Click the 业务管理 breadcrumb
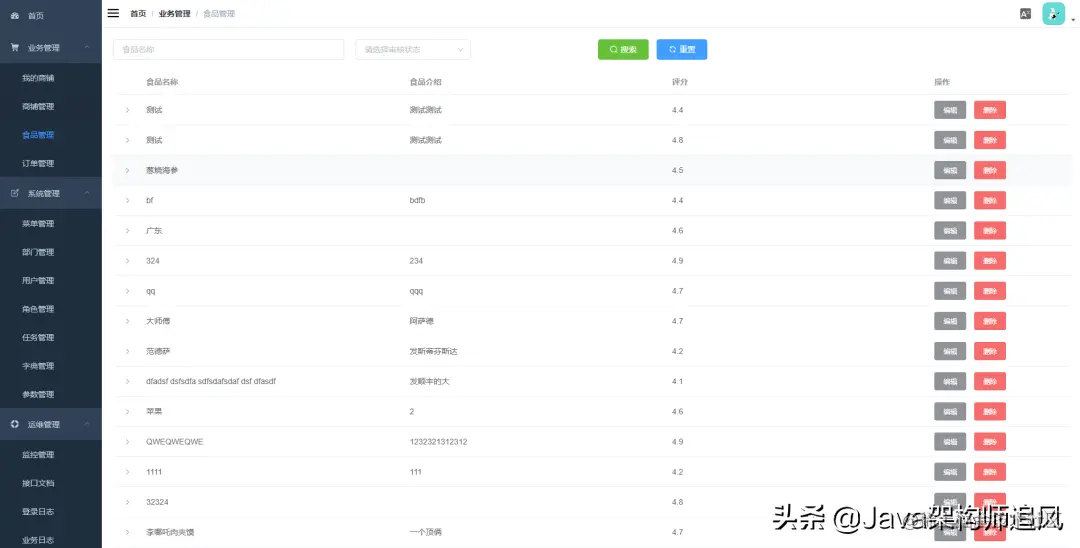This screenshot has width=1080, height=548. (x=174, y=14)
